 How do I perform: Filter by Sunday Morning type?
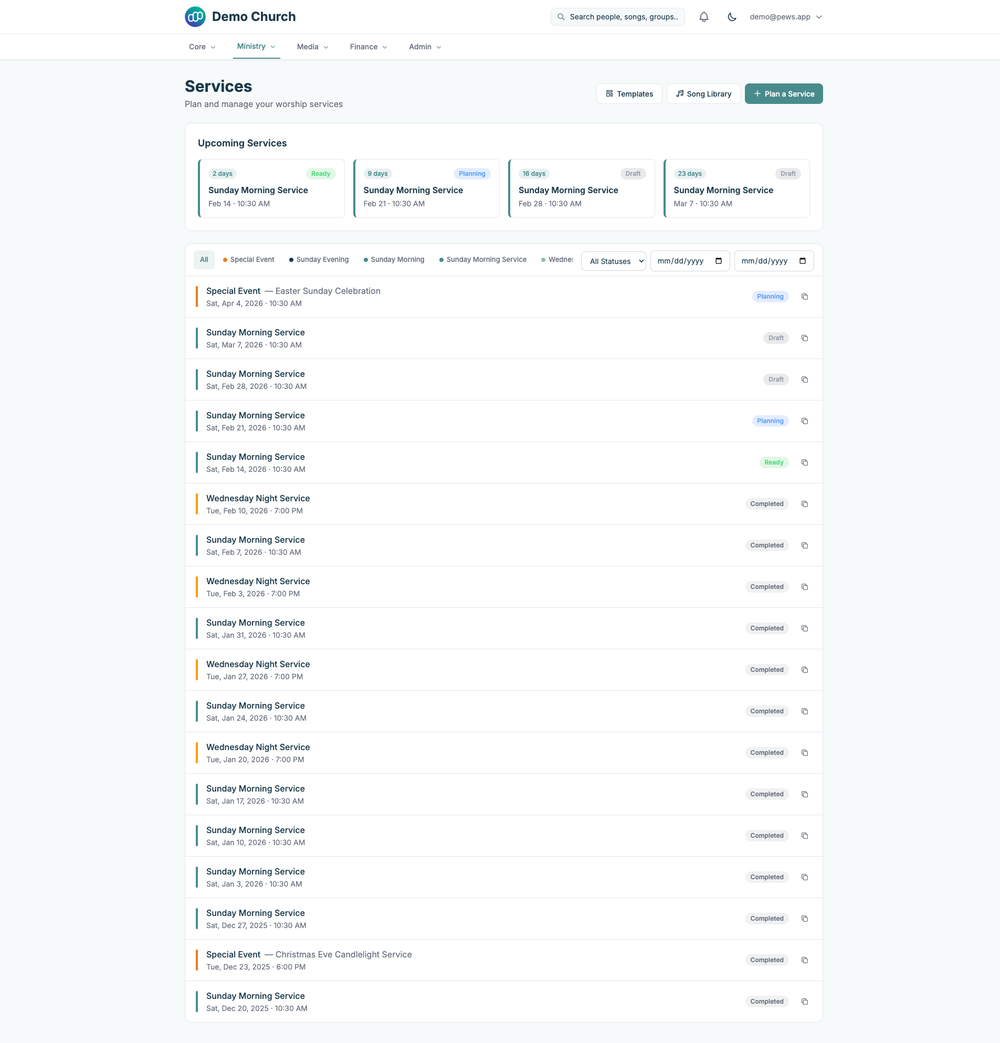(393, 260)
